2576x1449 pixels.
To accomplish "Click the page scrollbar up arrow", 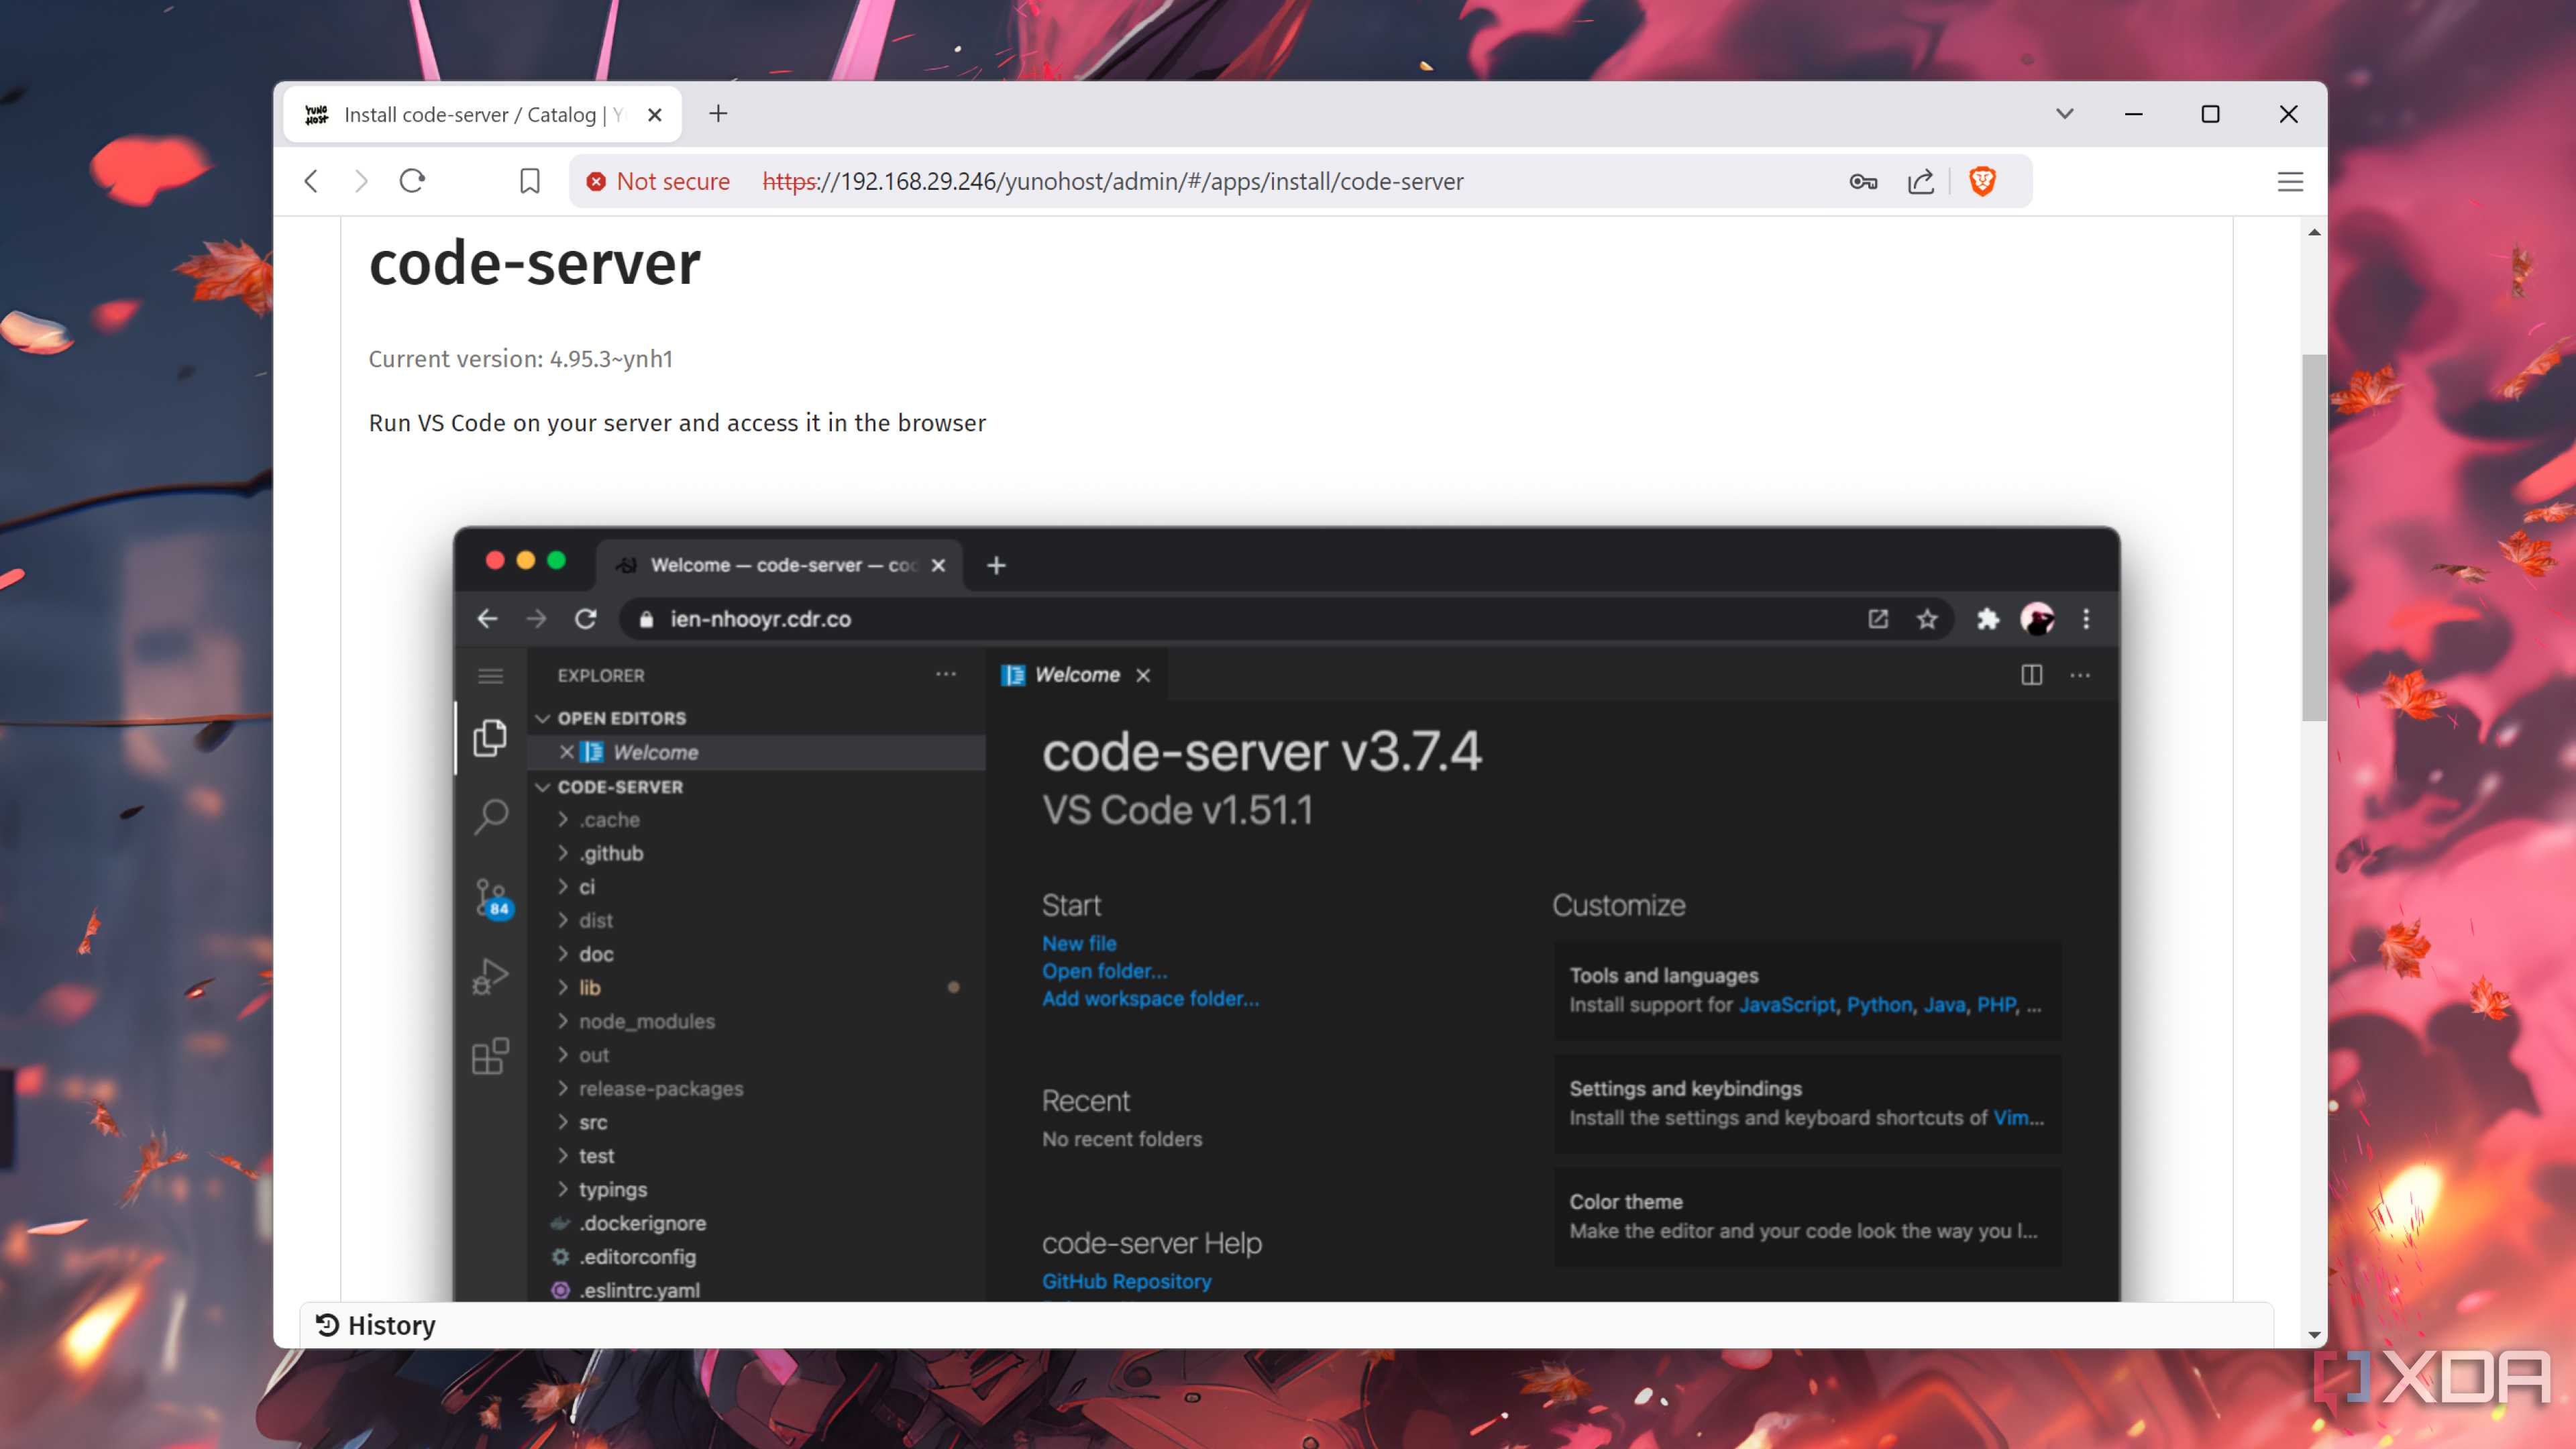I will [x=2314, y=232].
